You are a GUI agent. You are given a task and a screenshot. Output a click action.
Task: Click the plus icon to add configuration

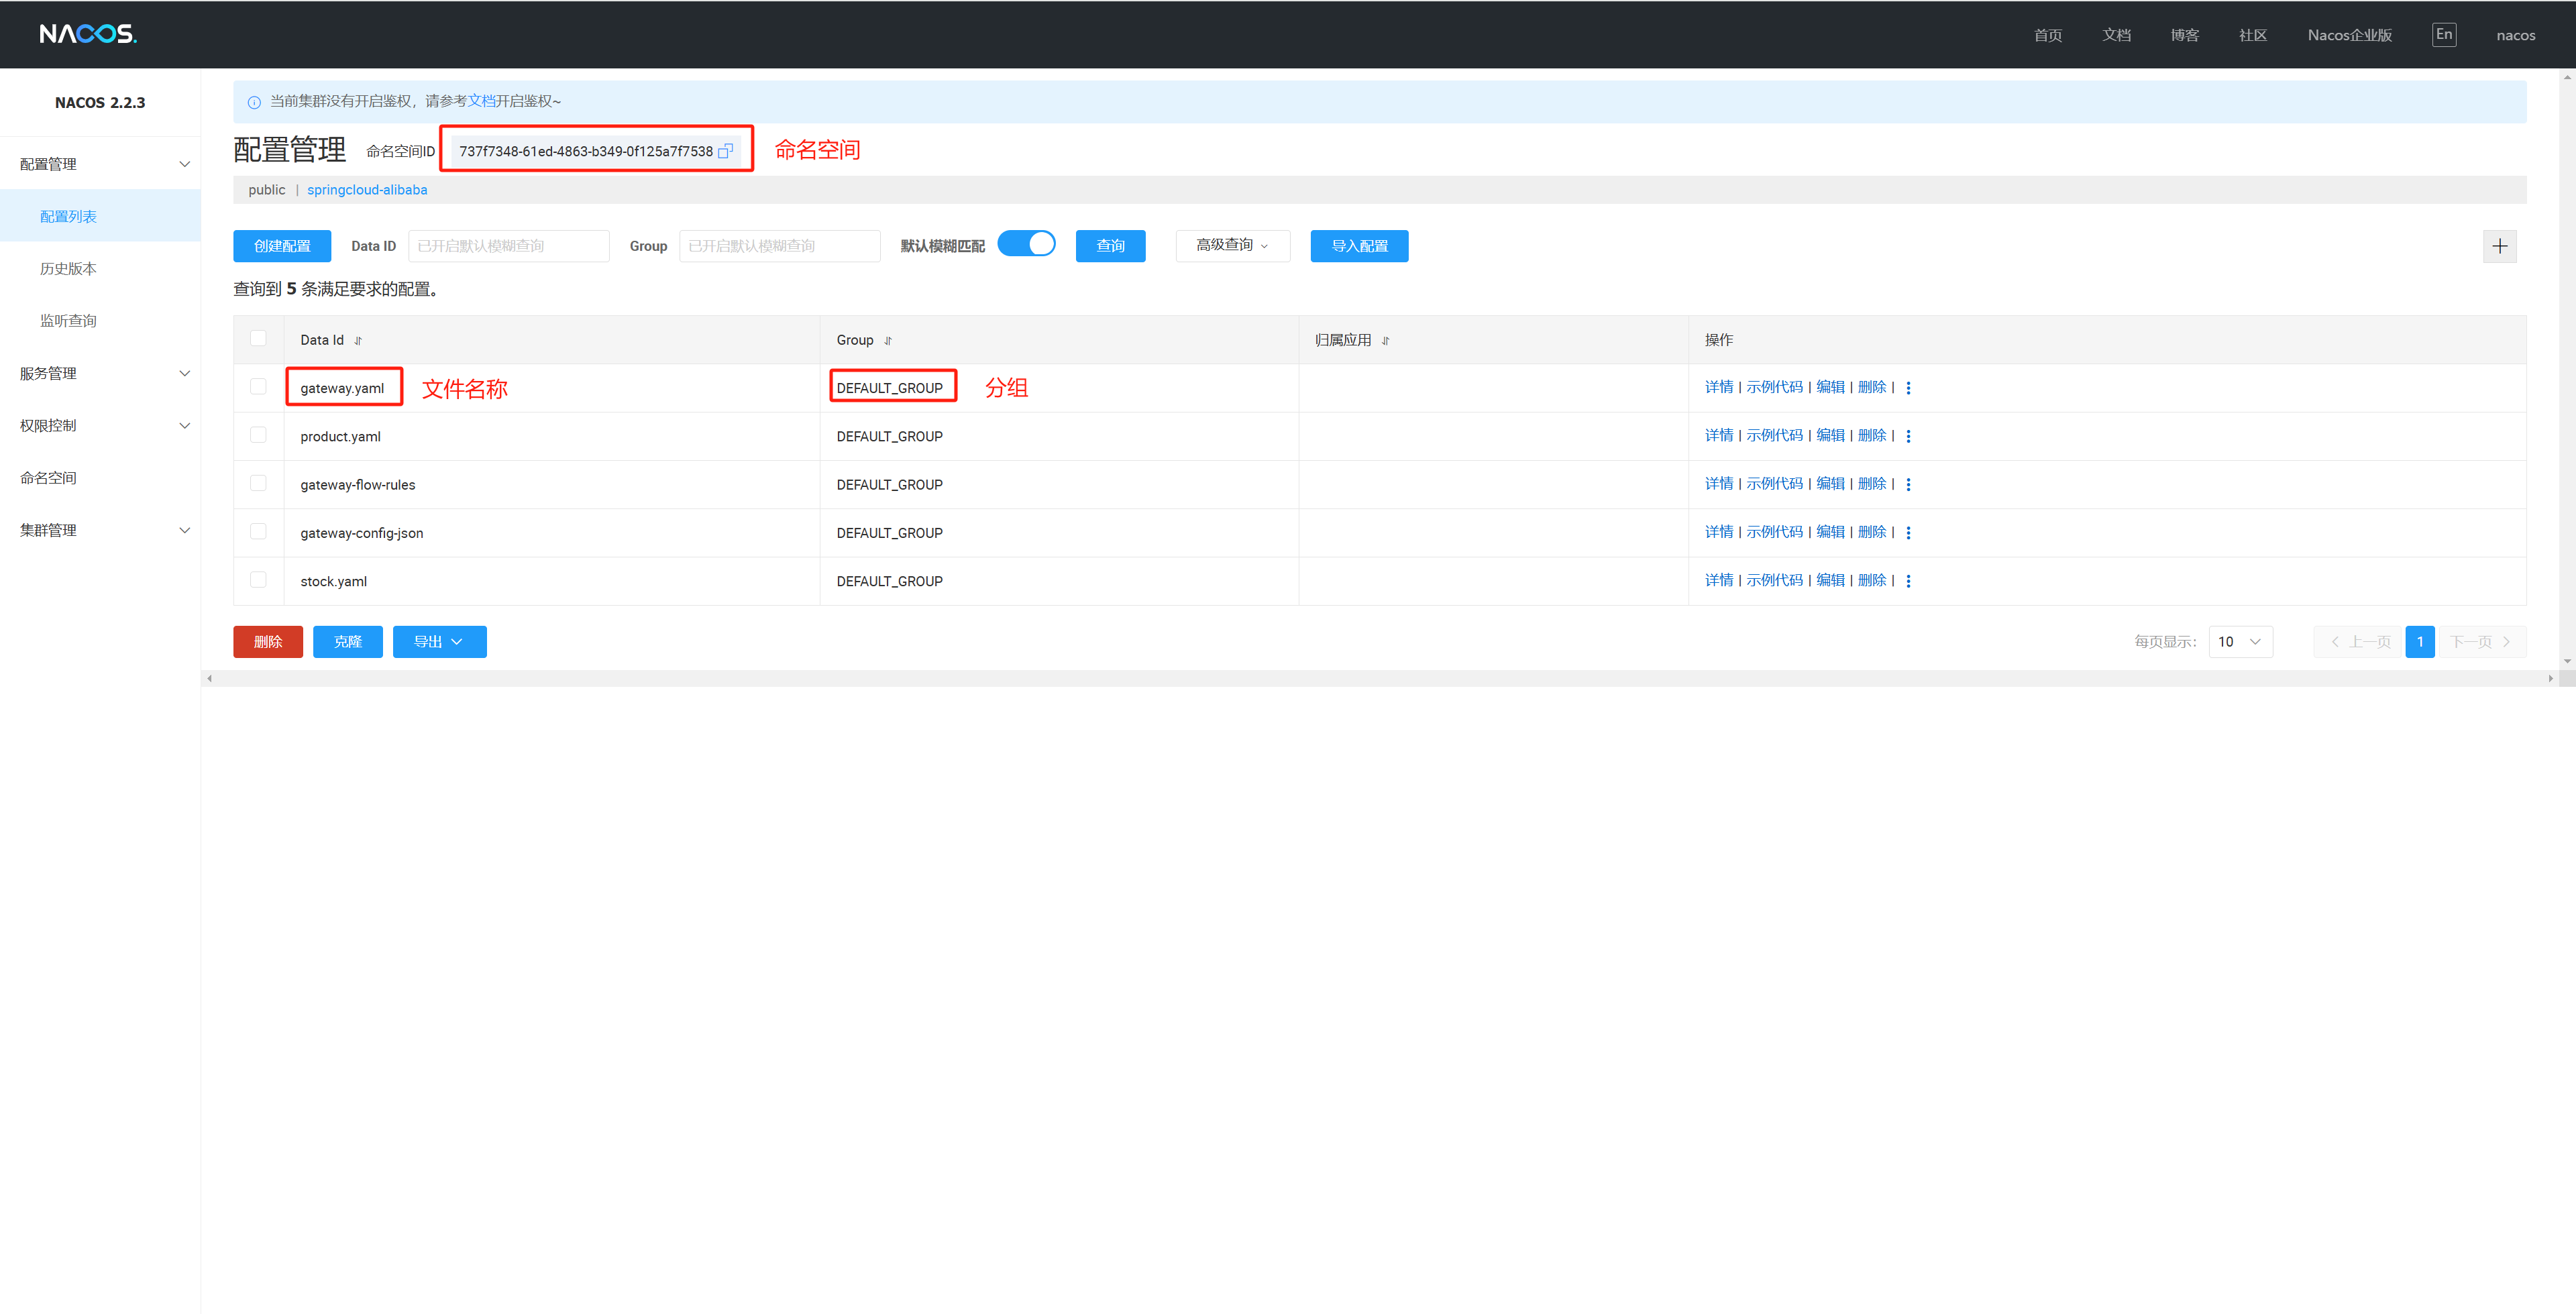click(x=2499, y=246)
